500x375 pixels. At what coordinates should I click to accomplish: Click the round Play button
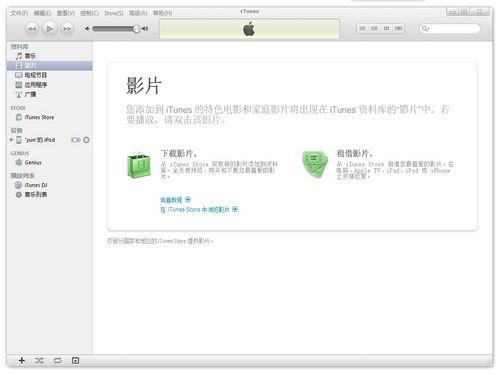pos(50,29)
